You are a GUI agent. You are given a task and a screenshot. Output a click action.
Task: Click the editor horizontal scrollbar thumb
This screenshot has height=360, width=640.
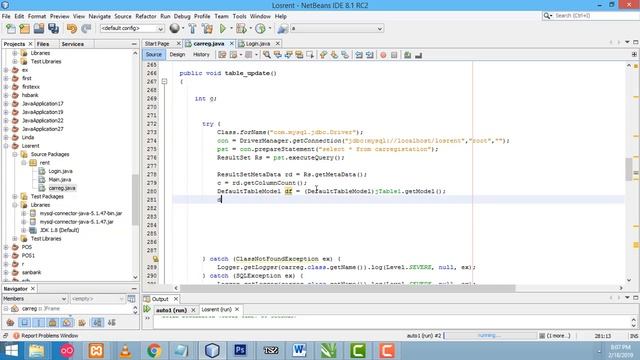348,288
